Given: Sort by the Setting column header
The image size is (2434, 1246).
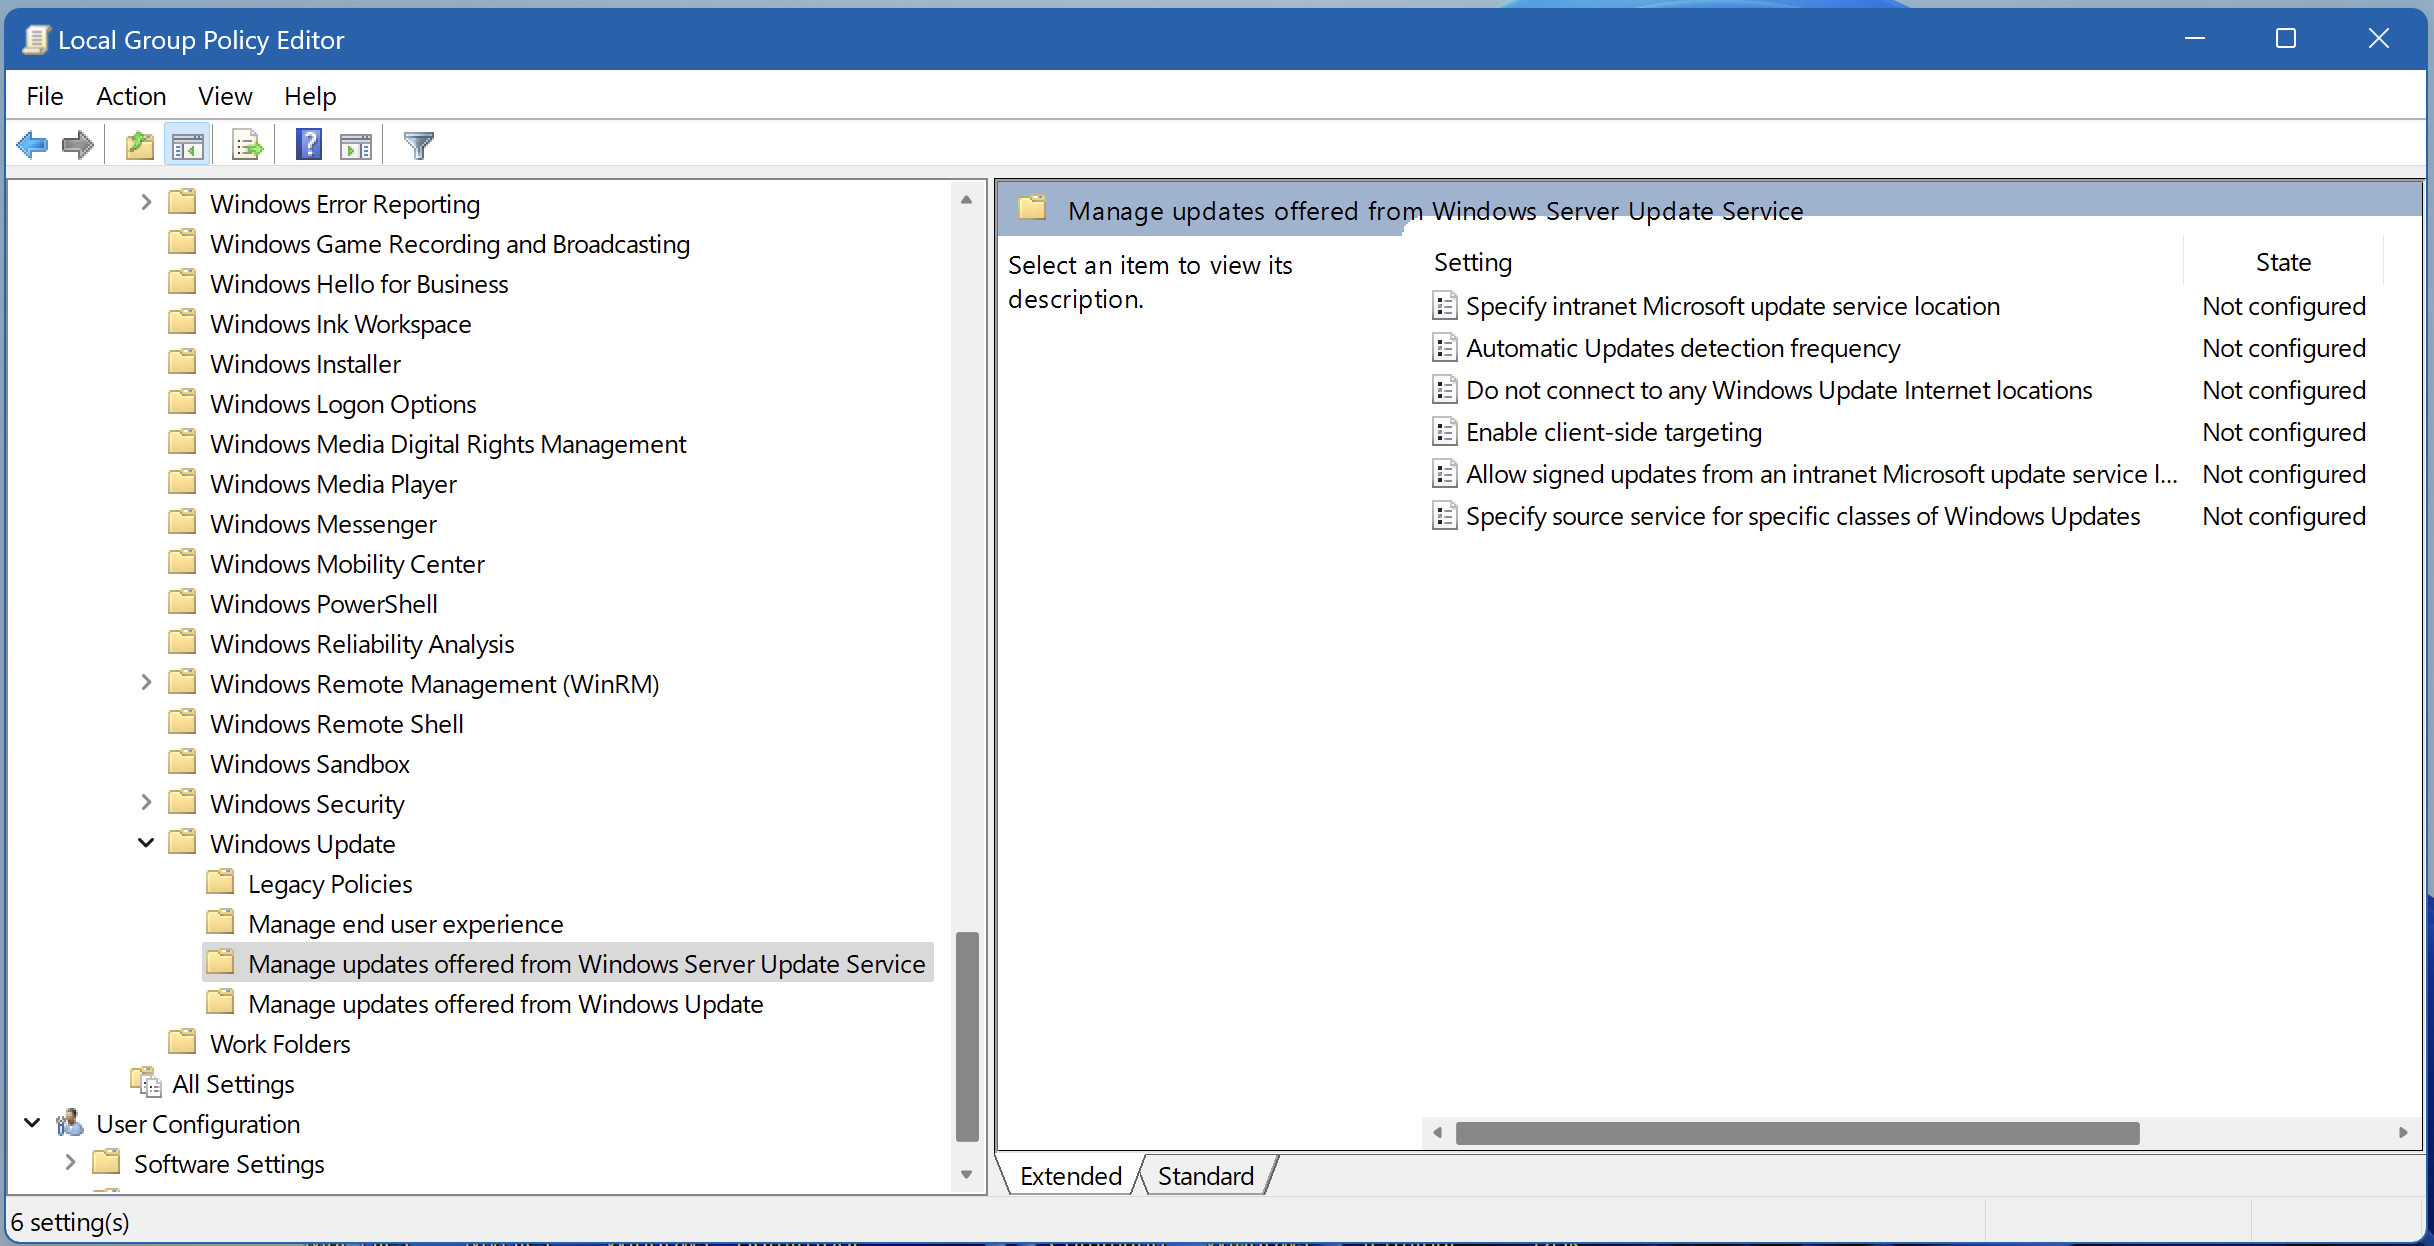Looking at the screenshot, I should tap(1803, 262).
